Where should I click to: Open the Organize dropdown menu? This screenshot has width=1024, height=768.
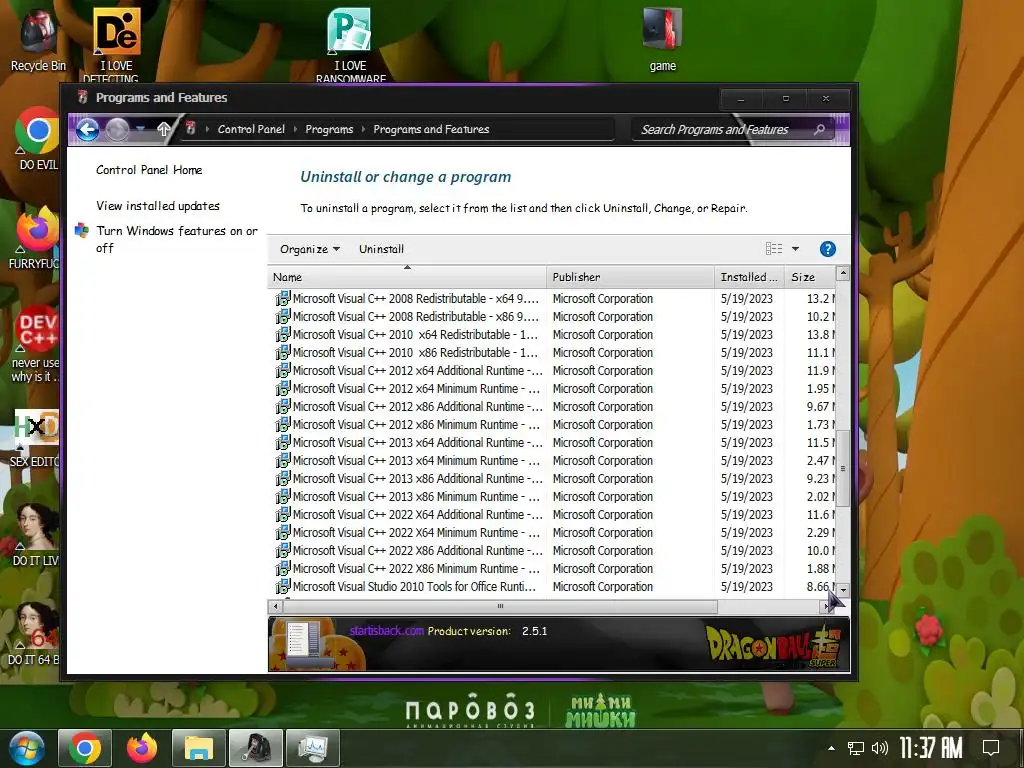click(x=310, y=249)
